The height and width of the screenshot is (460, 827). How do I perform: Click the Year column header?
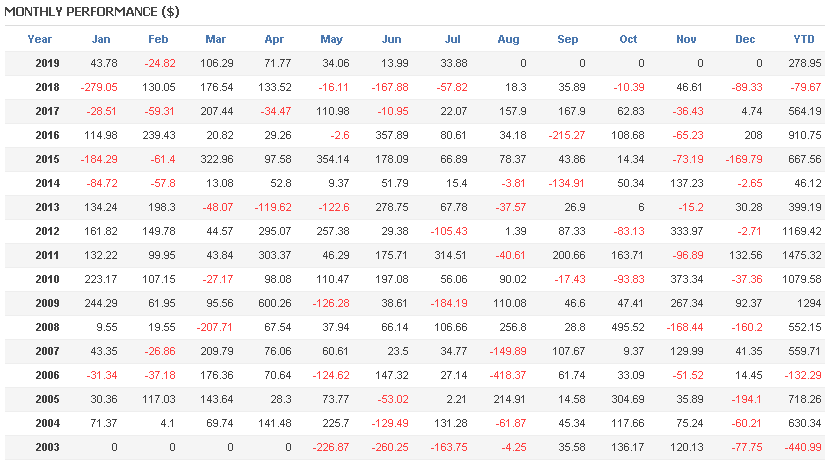tap(40, 39)
